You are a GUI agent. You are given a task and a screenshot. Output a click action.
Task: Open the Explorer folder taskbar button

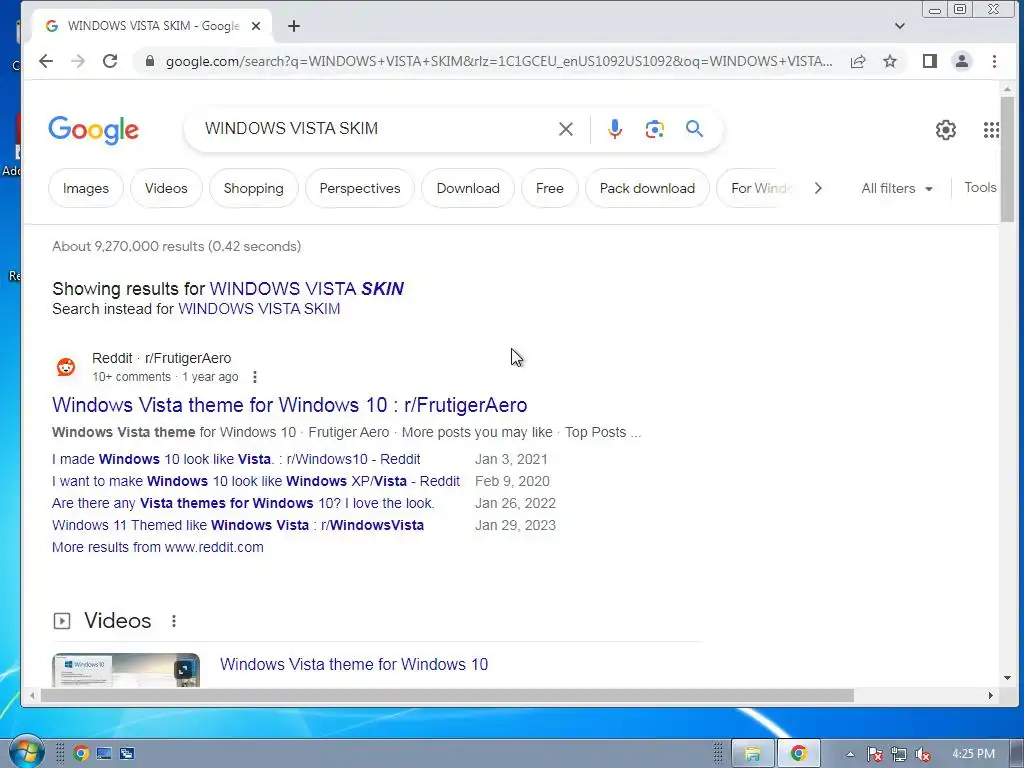click(x=752, y=754)
